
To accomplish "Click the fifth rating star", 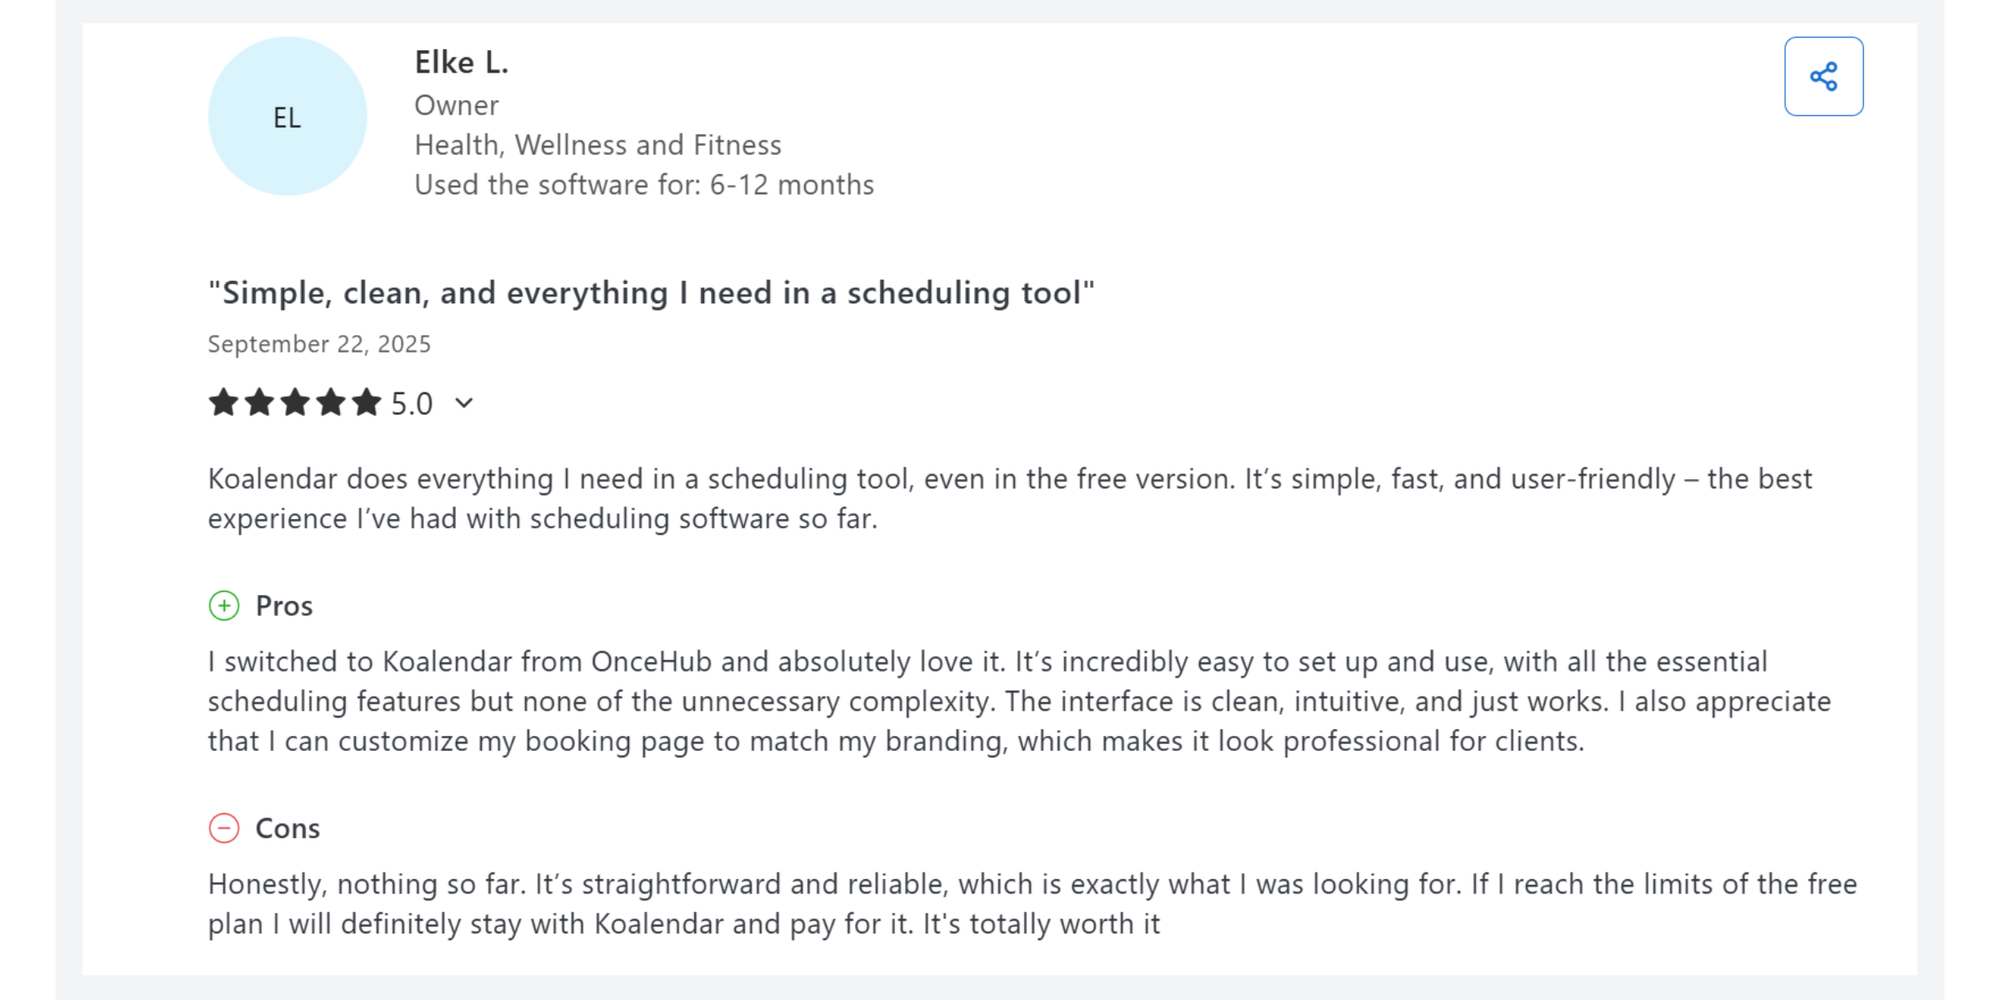I will coord(368,402).
